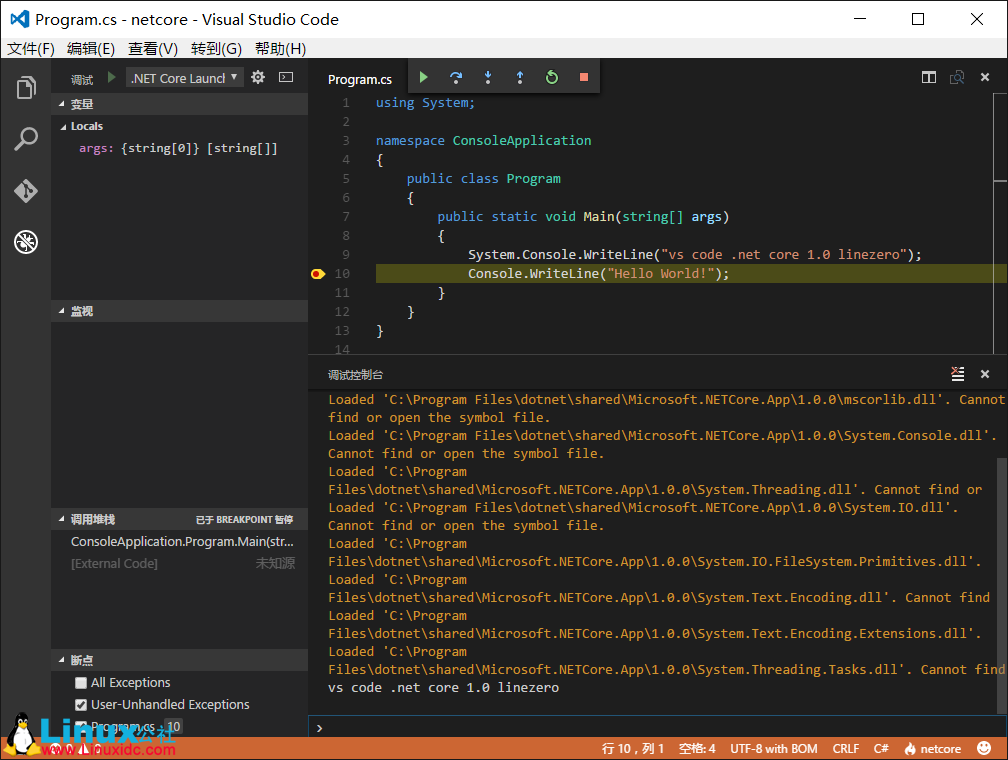Change encoding UTF-8 with BOM
1008x760 pixels.
(x=773, y=748)
